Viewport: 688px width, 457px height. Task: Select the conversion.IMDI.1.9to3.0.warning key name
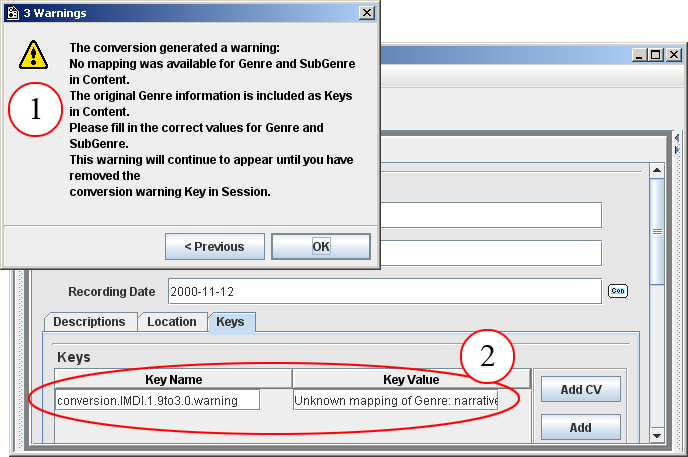coord(158,400)
